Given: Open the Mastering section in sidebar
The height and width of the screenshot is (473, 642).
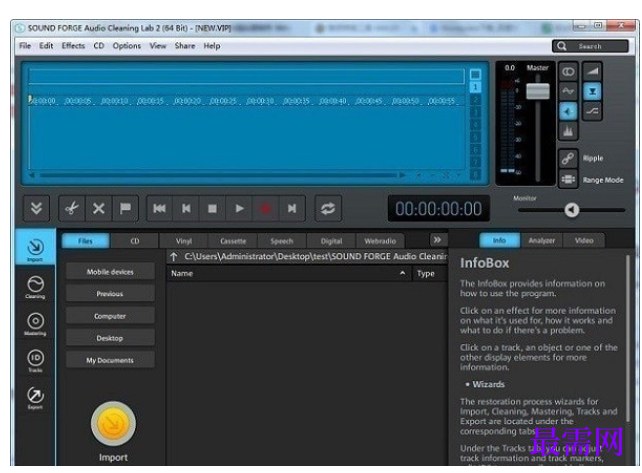Looking at the screenshot, I should 35,323.
